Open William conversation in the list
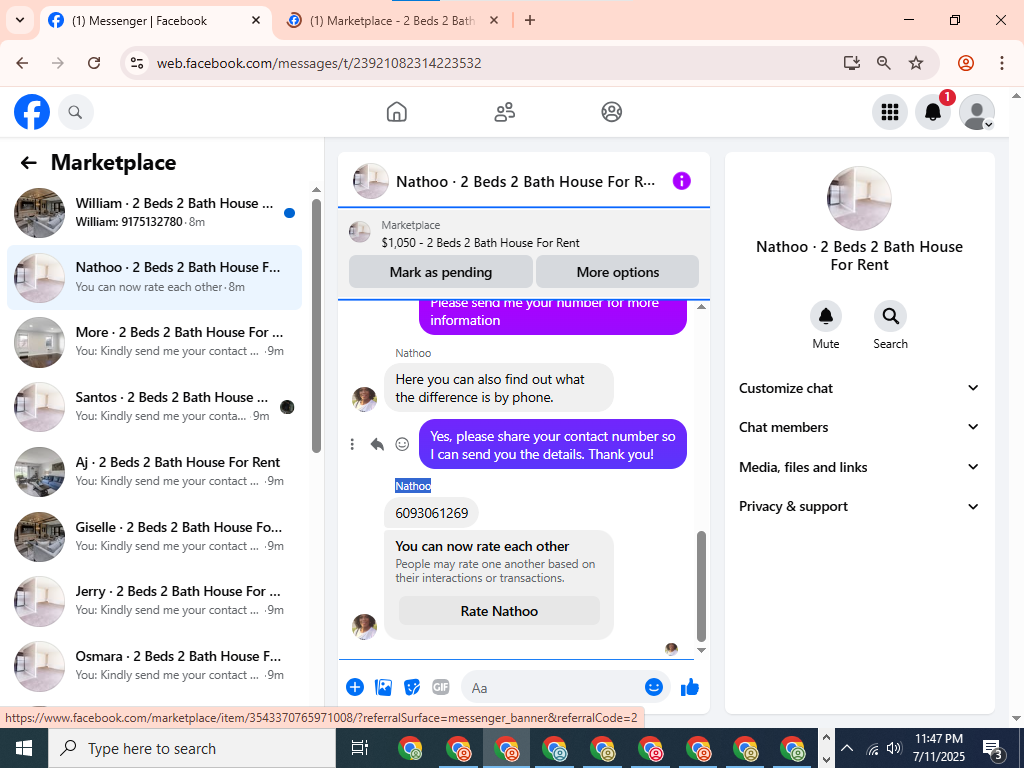 [155, 212]
